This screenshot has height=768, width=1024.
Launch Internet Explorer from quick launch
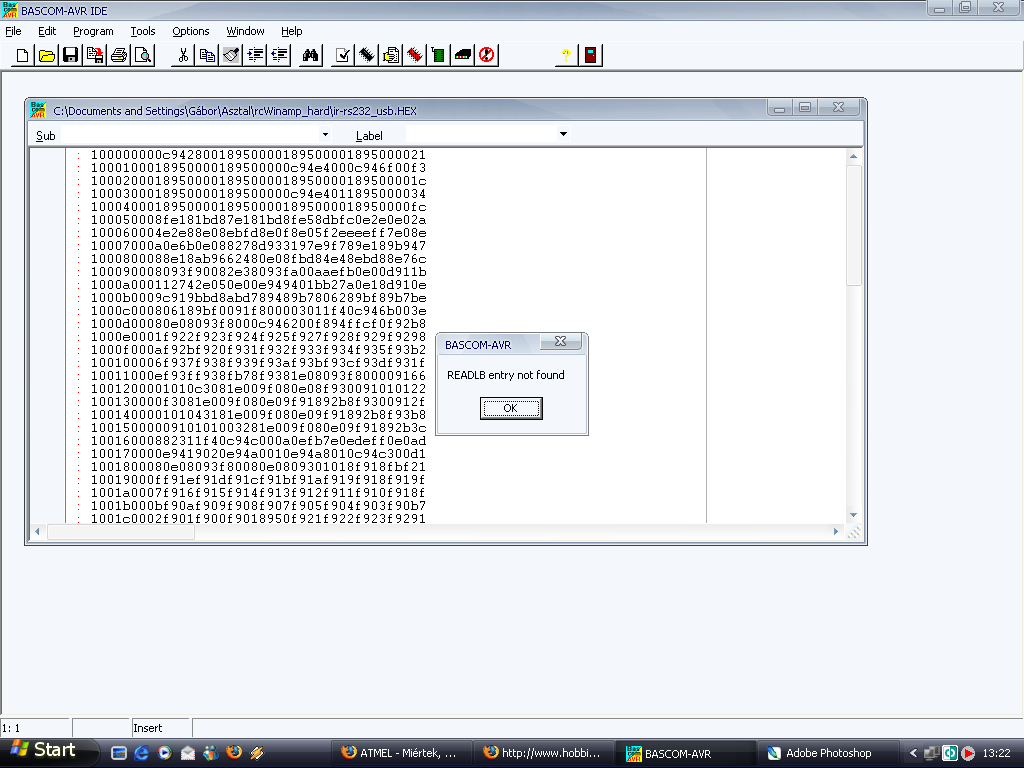[141, 753]
